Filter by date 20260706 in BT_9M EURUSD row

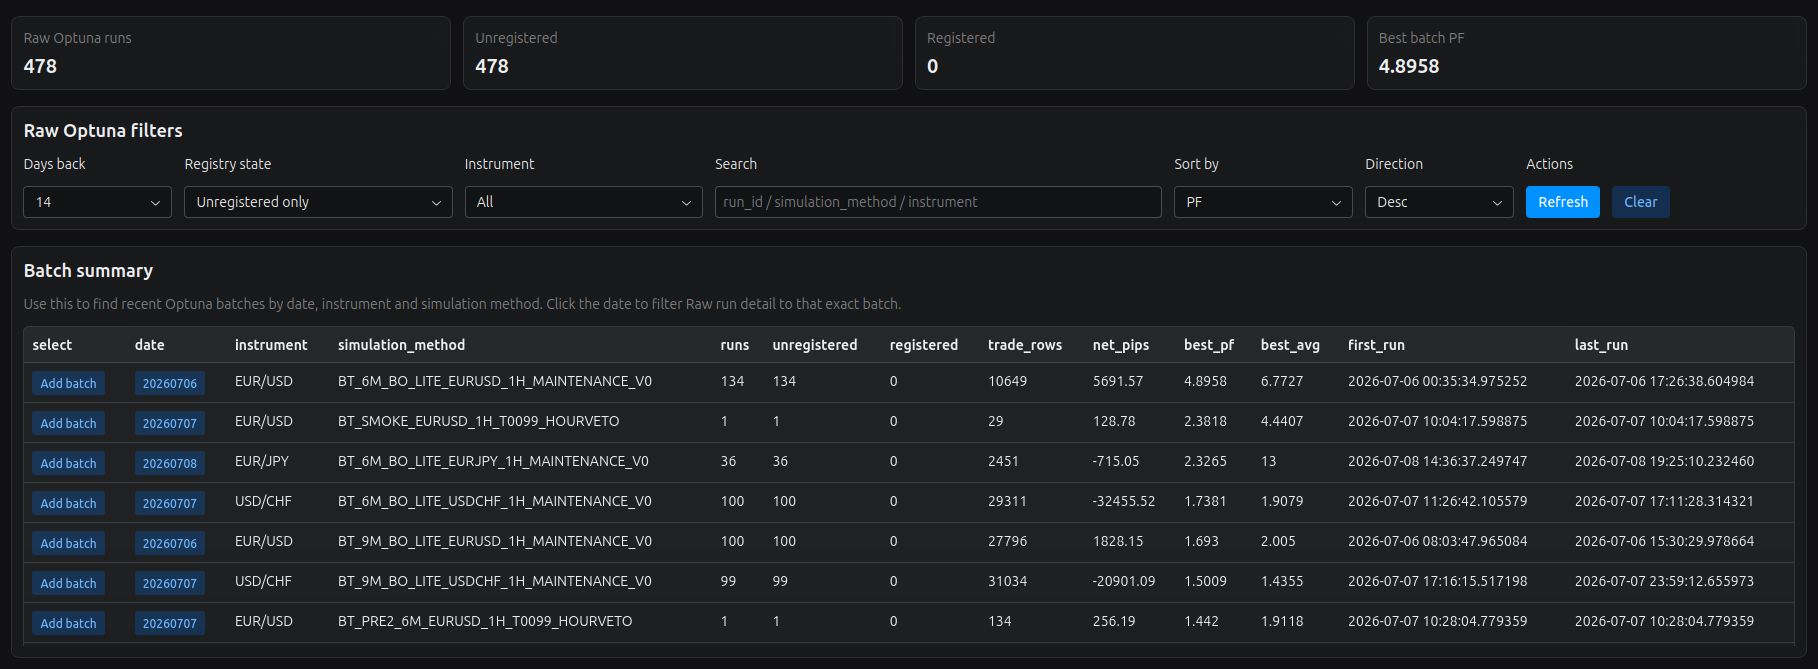(170, 543)
